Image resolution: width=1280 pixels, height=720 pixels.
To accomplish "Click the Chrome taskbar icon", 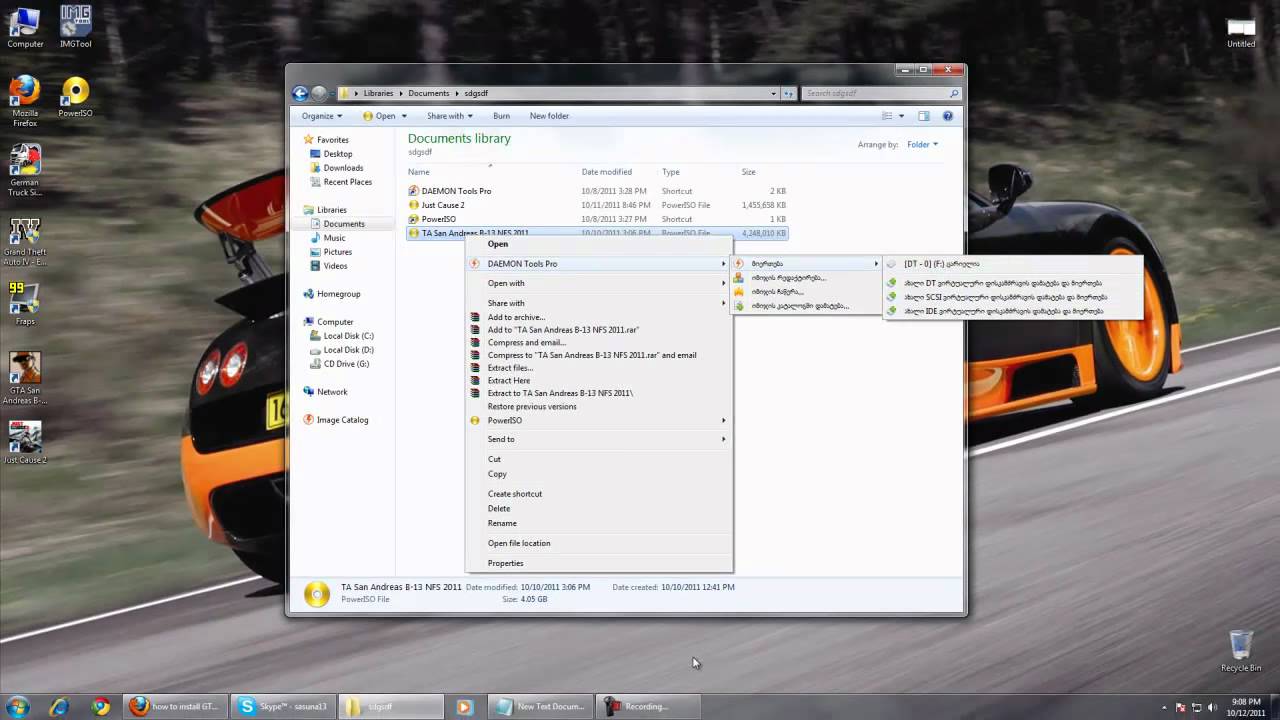I will pos(100,706).
